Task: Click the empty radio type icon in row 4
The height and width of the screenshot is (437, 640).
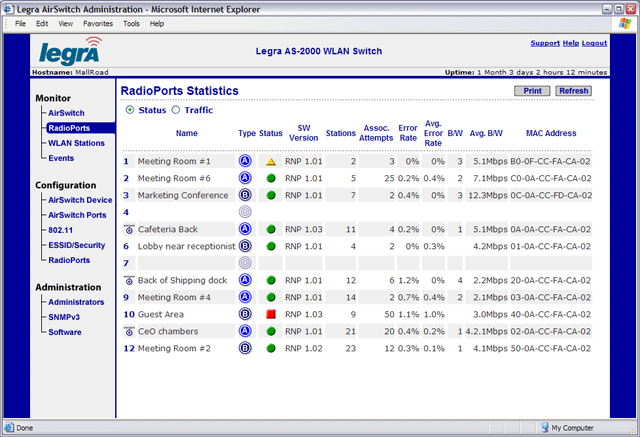Action: [245, 212]
